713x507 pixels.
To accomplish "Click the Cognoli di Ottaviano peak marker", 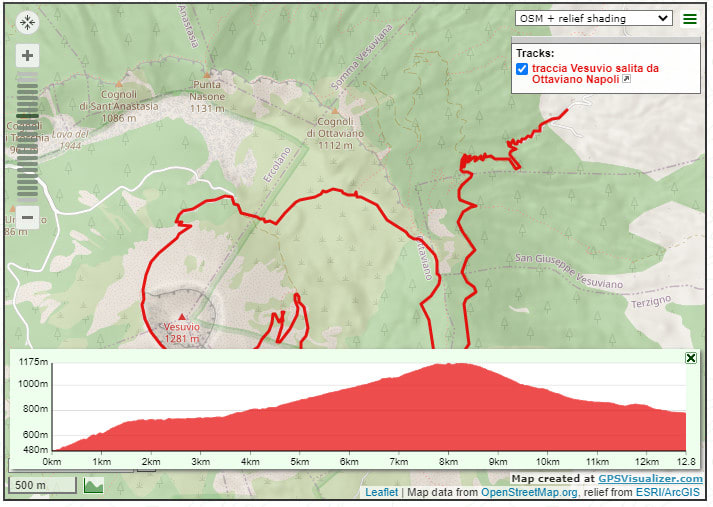I will 335,111.
